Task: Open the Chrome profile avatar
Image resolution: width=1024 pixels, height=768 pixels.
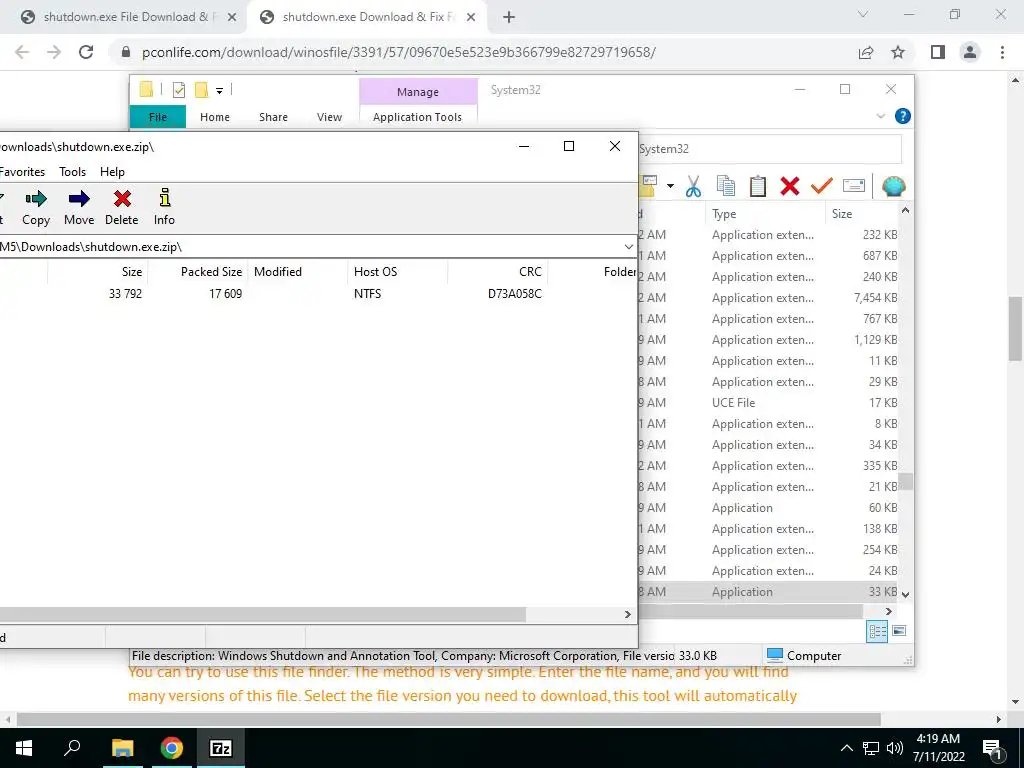Action: point(970,52)
